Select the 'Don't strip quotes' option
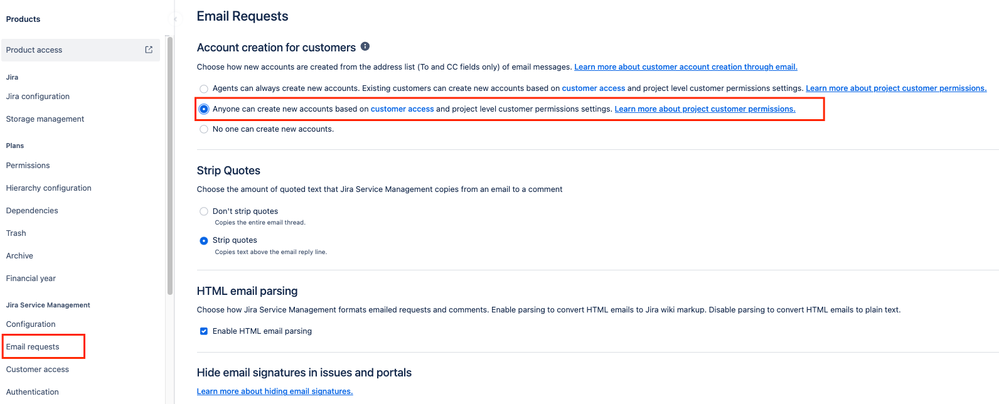The width and height of the screenshot is (999, 404). pos(204,211)
